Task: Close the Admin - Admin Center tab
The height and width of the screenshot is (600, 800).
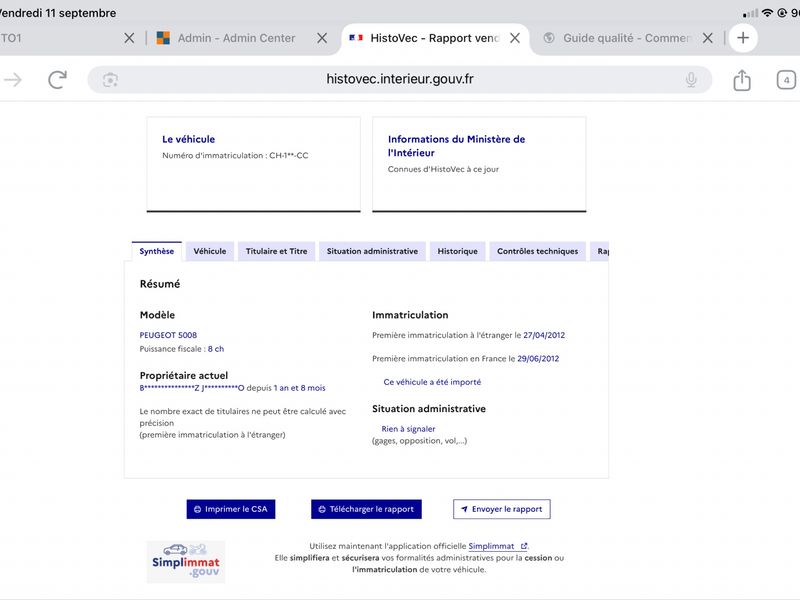Action: [322, 38]
